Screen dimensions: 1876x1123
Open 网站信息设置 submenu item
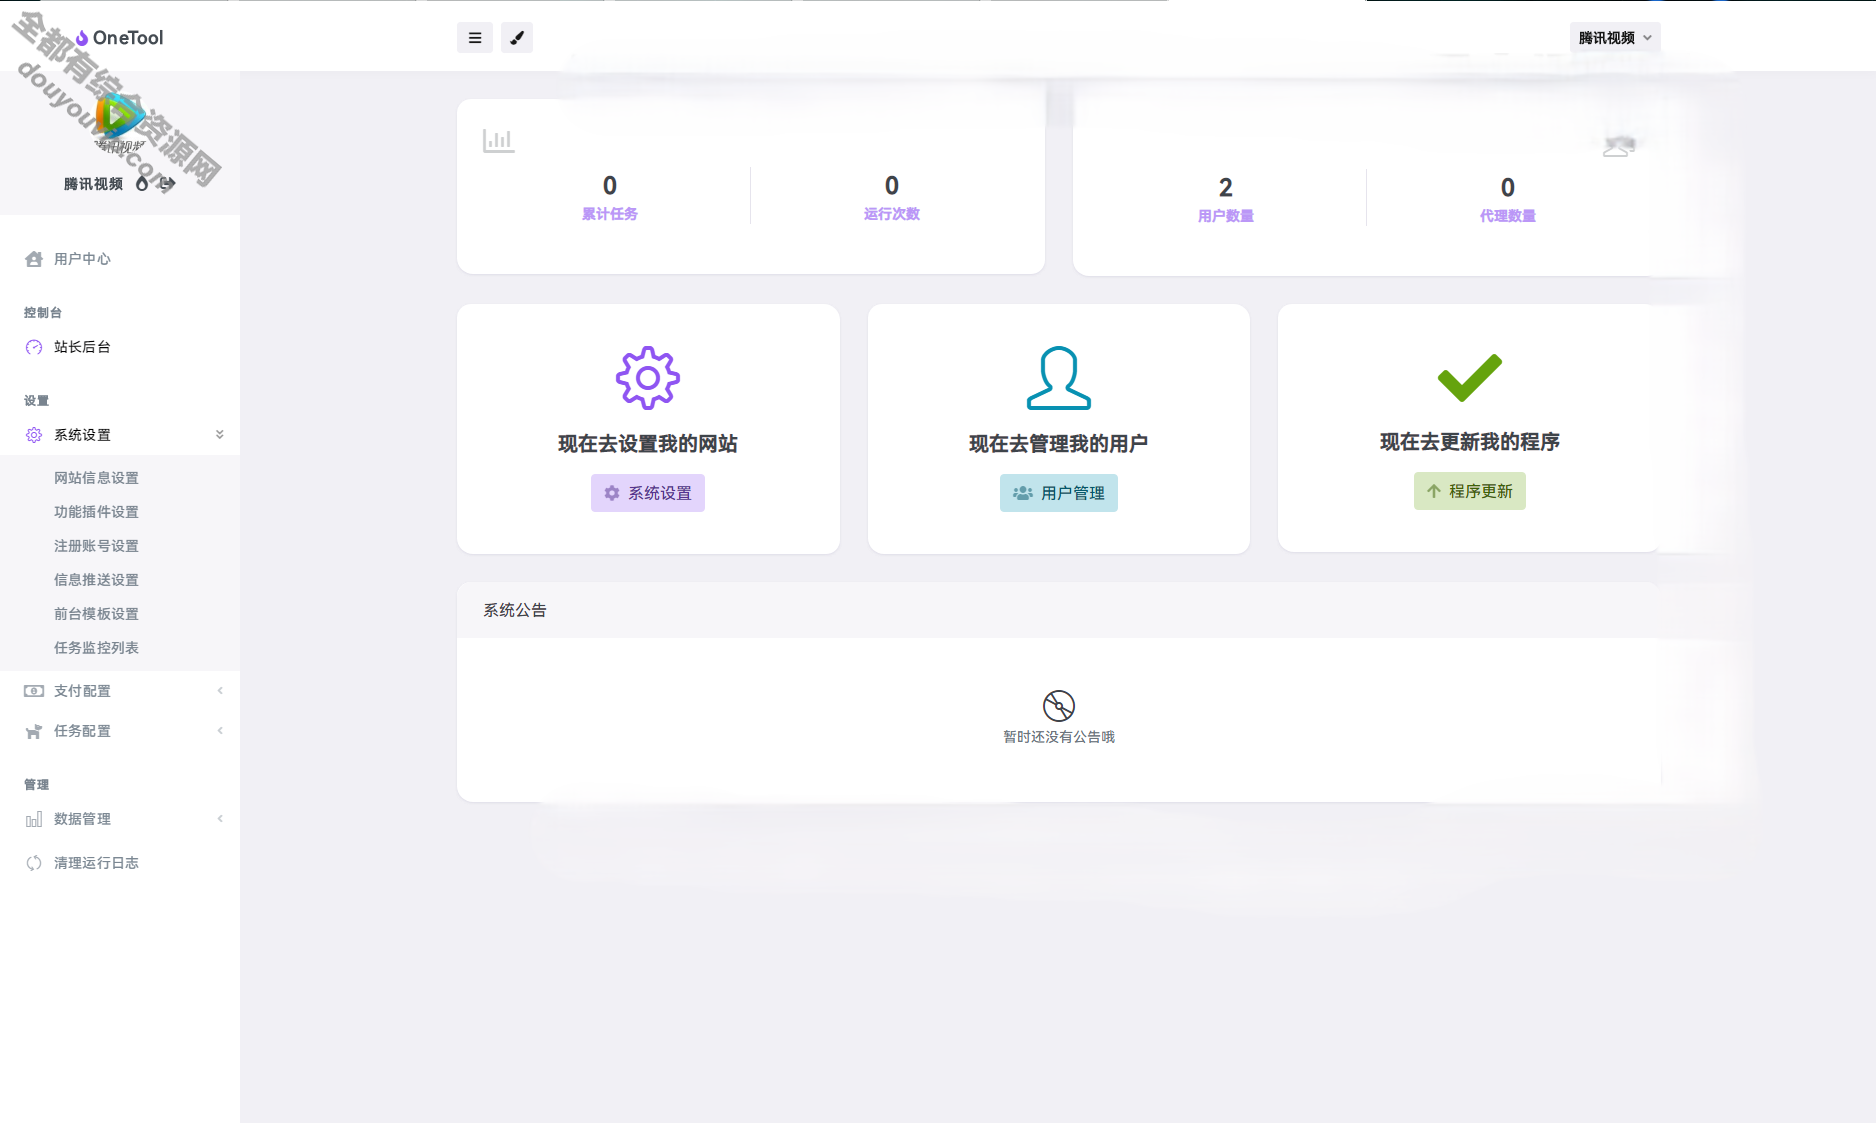(96, 478)
